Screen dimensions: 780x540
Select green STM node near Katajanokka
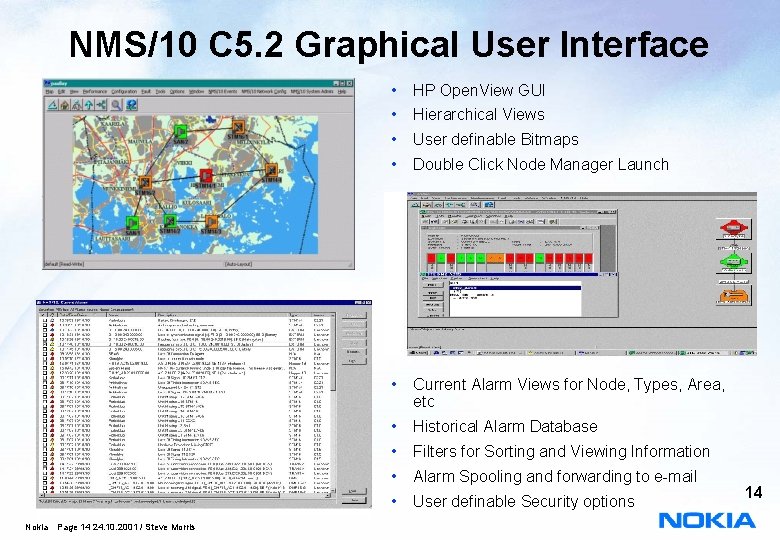coord(170,221)
